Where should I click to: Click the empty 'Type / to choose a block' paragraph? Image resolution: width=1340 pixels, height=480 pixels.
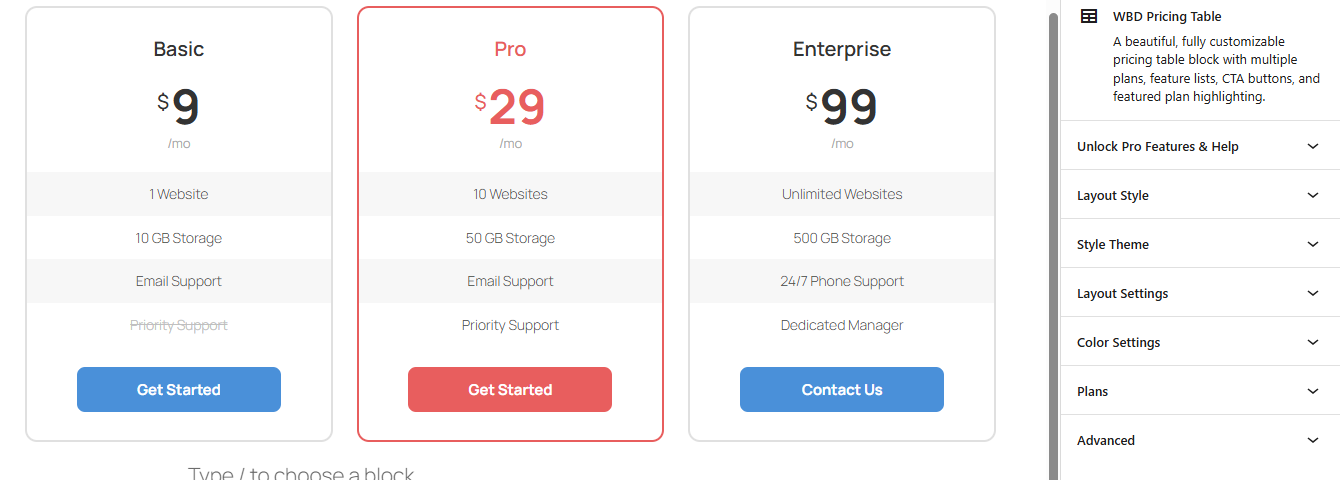point(300,473)
